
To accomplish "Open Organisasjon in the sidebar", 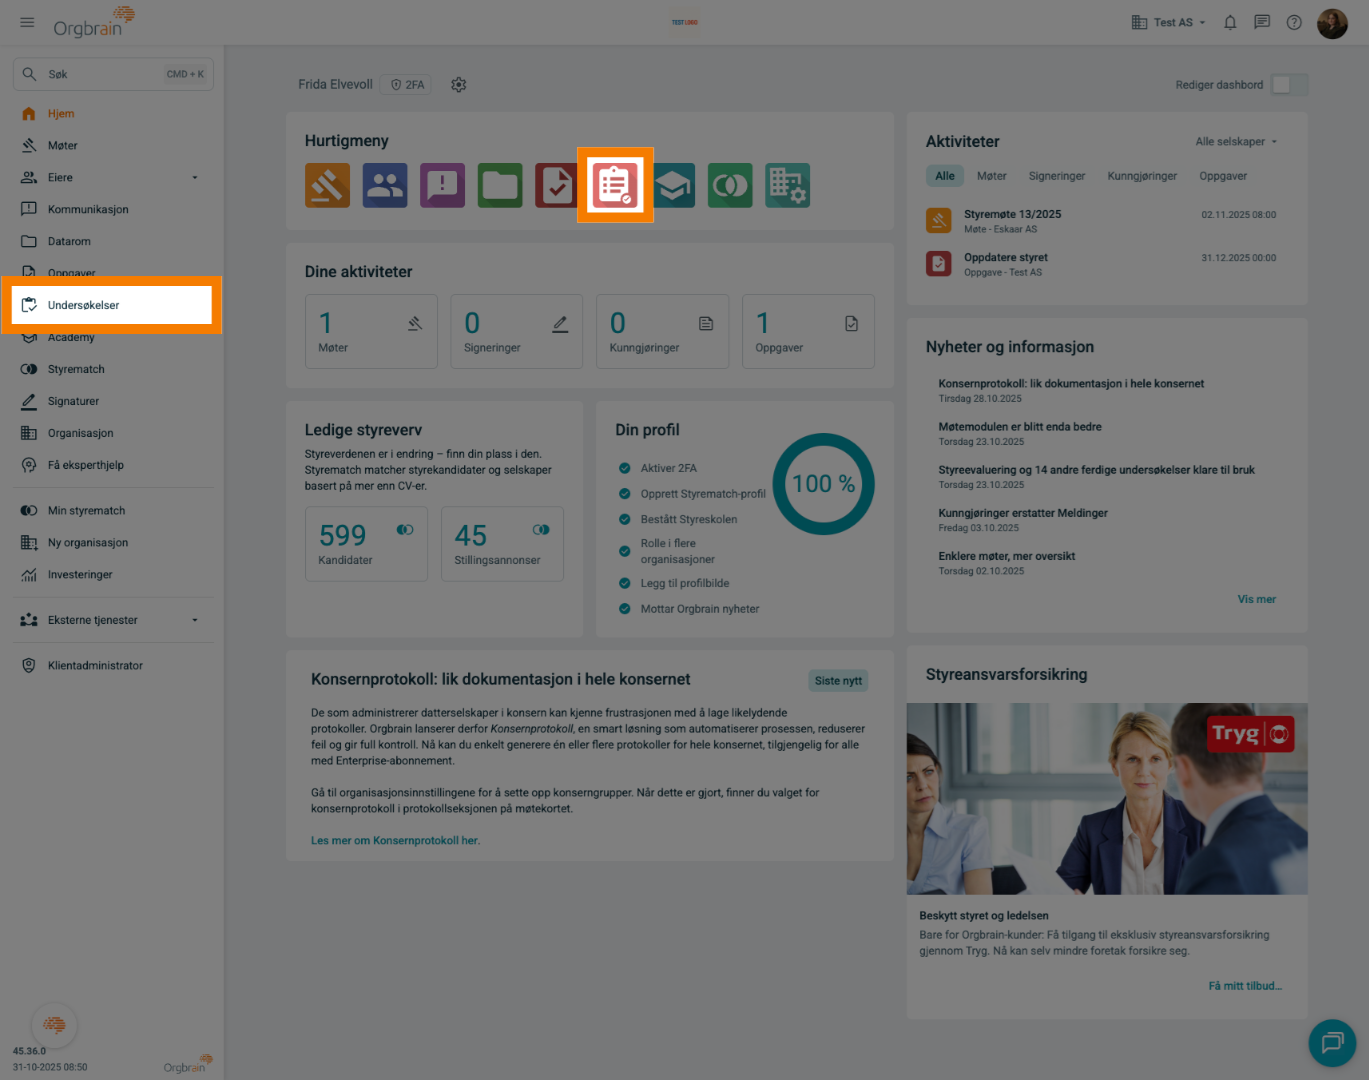I will (113, 434).
